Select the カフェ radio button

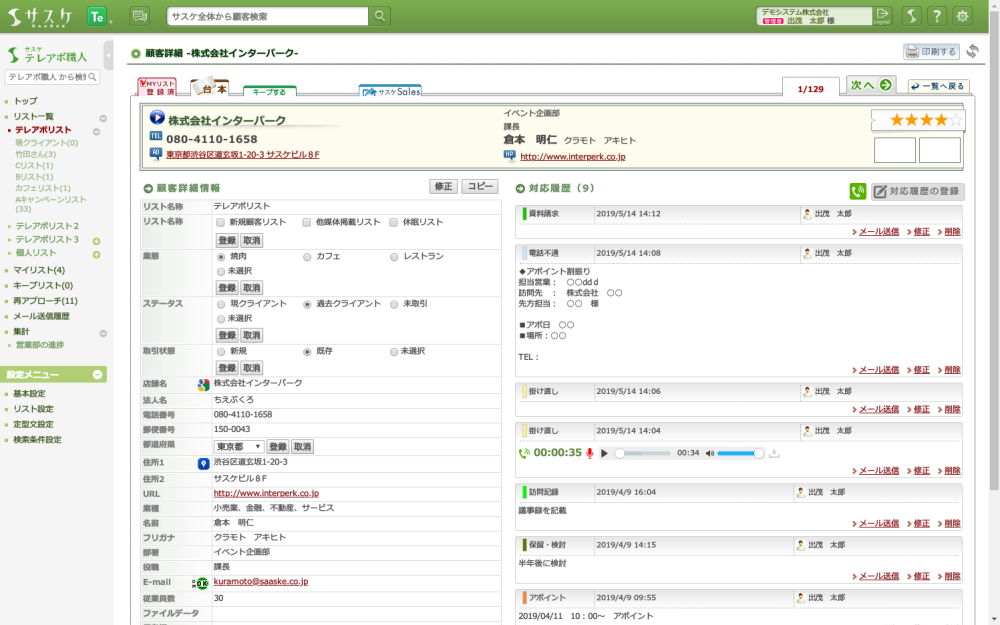pos(307,257)
